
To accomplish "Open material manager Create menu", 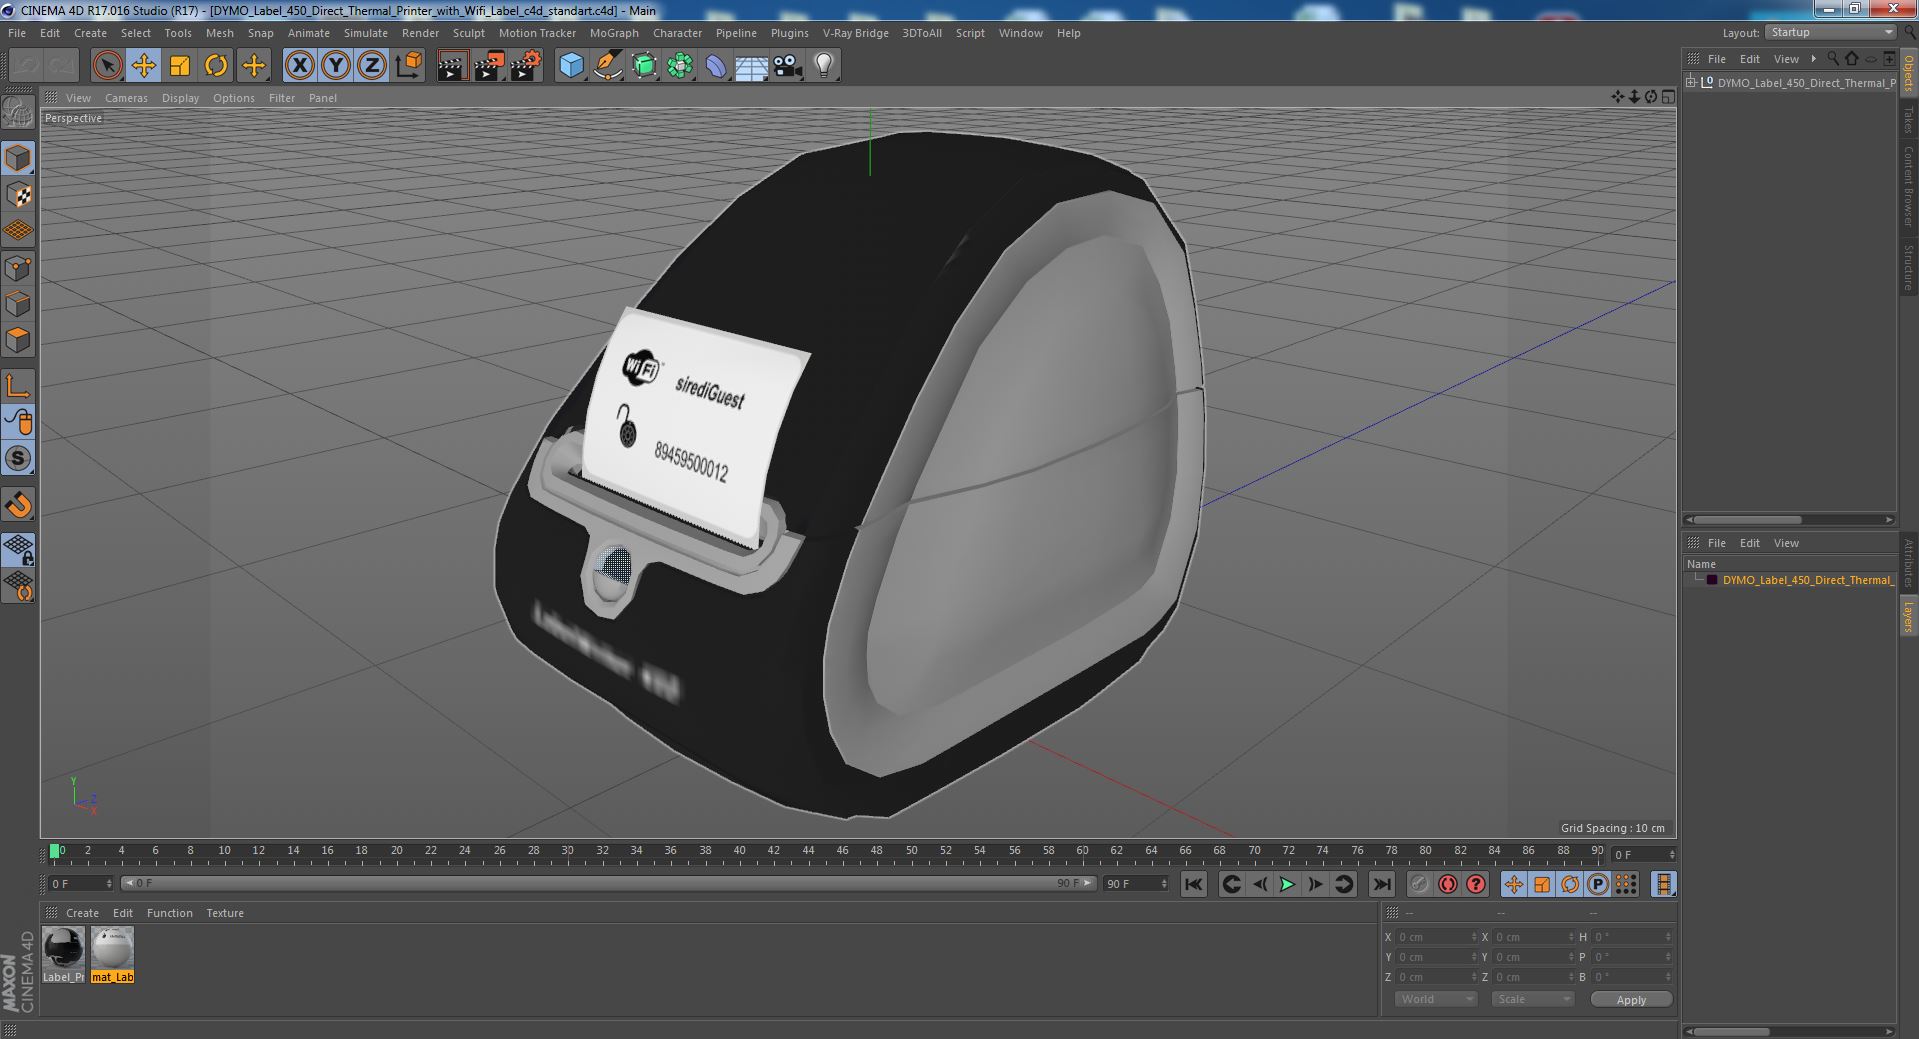I will click(82, 913).
